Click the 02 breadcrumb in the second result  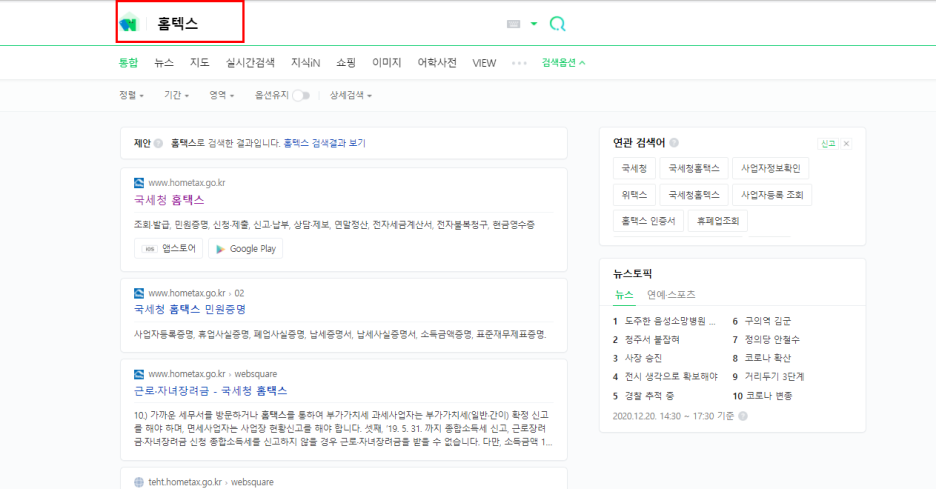point(239,293)
